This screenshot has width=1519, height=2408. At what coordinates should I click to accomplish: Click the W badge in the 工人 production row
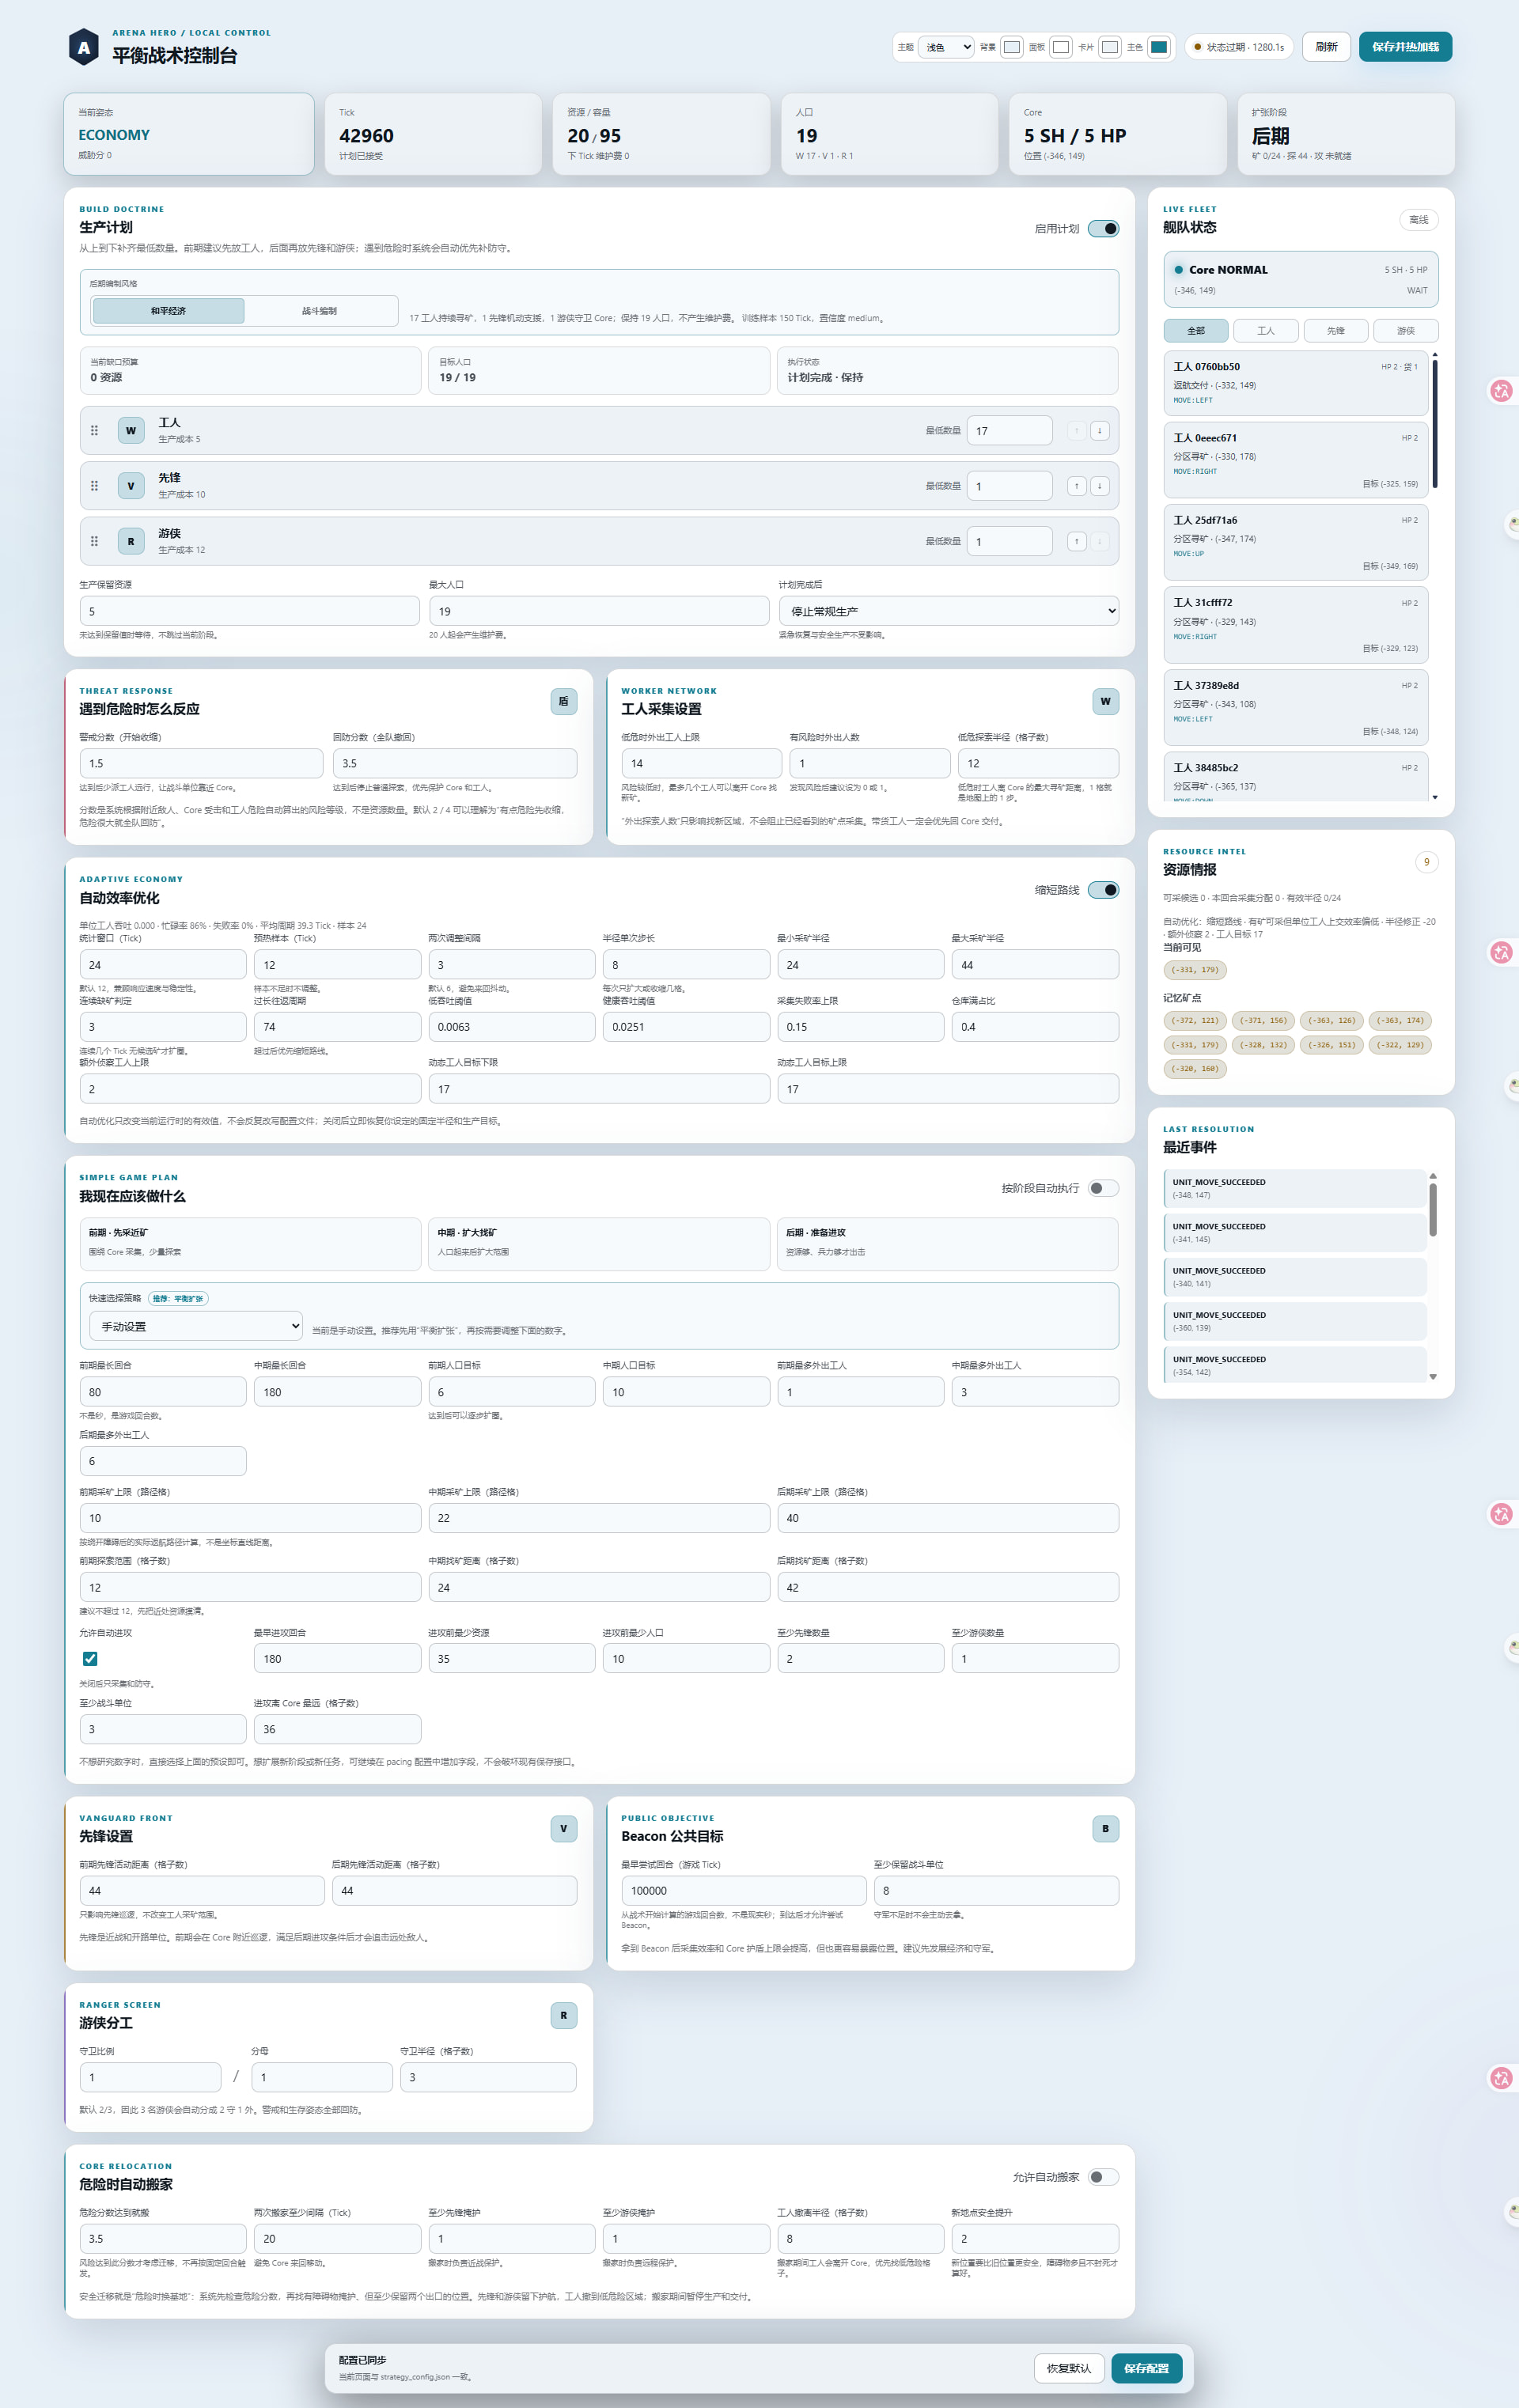(x=131, y=430)
